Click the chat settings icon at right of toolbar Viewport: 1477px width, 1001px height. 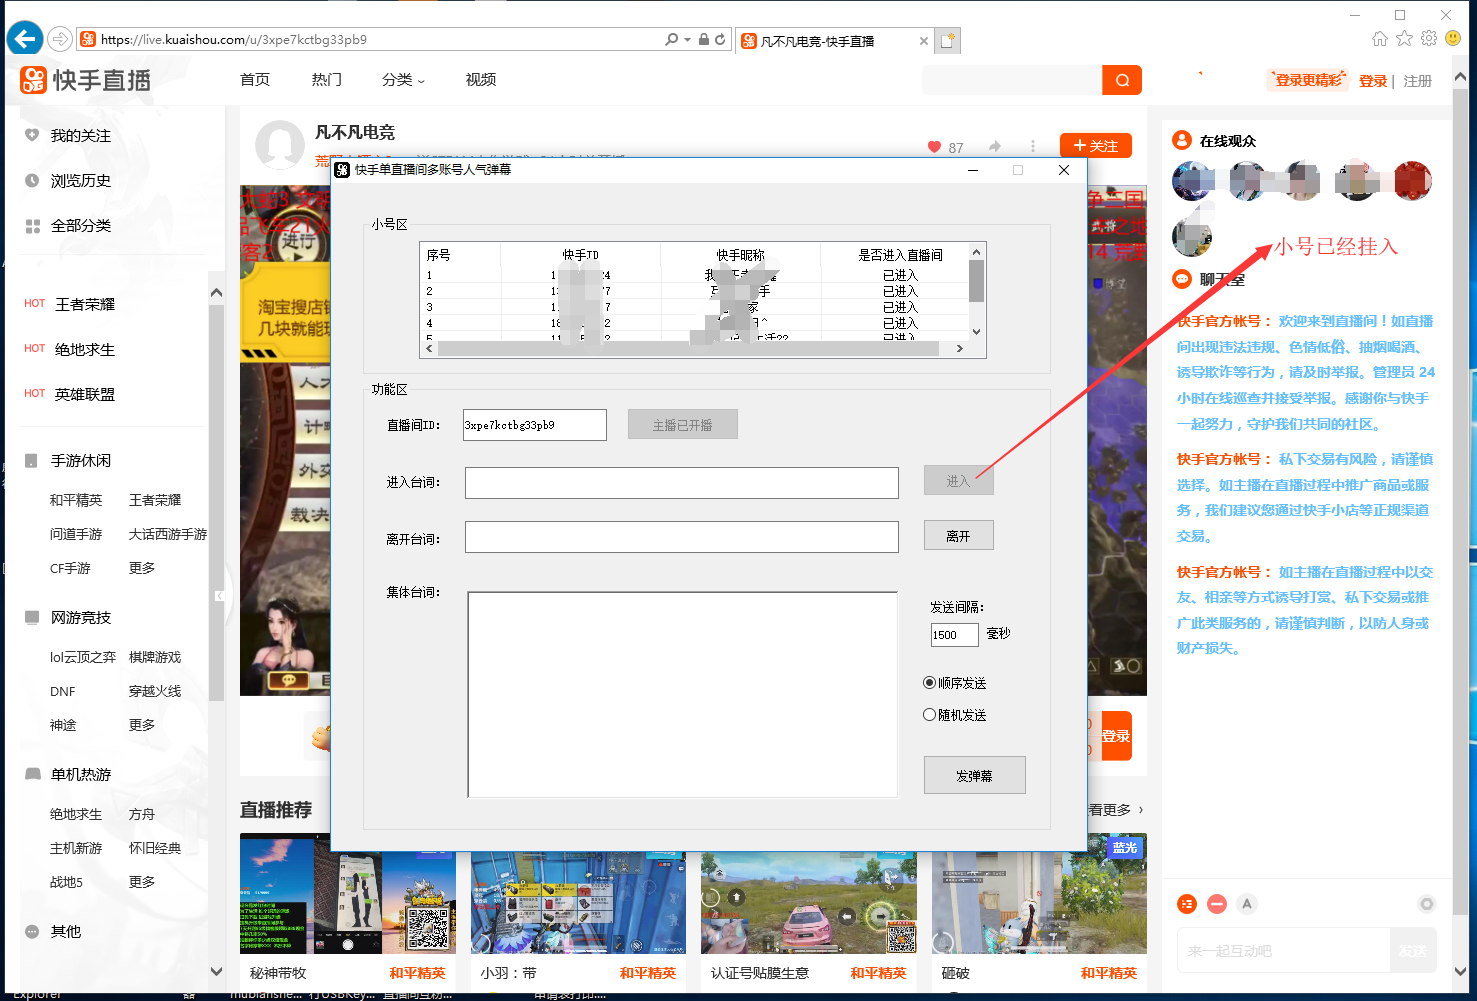(x=1427, y=904)
